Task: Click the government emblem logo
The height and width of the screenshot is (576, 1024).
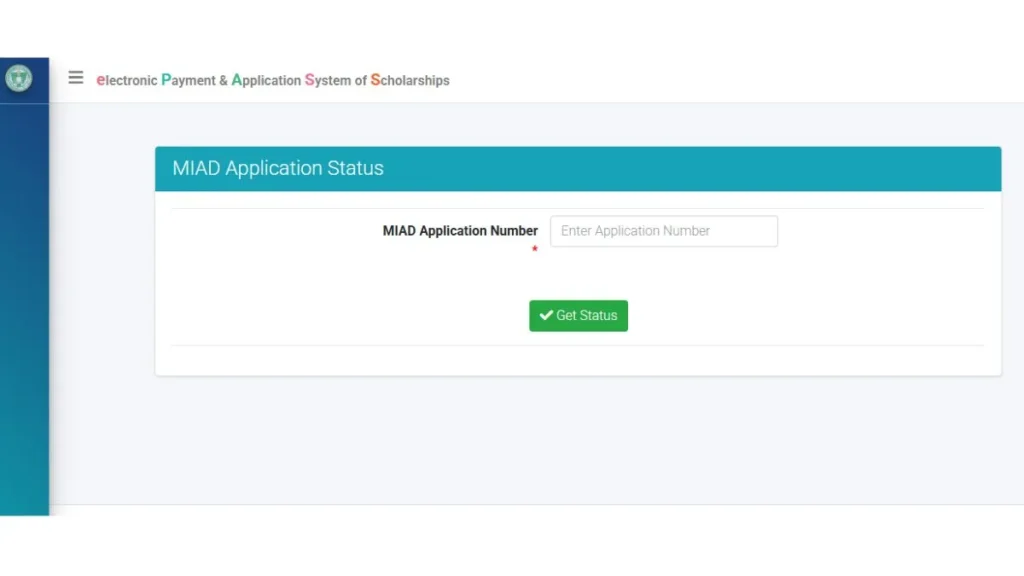Action: [x=19, y=78]
